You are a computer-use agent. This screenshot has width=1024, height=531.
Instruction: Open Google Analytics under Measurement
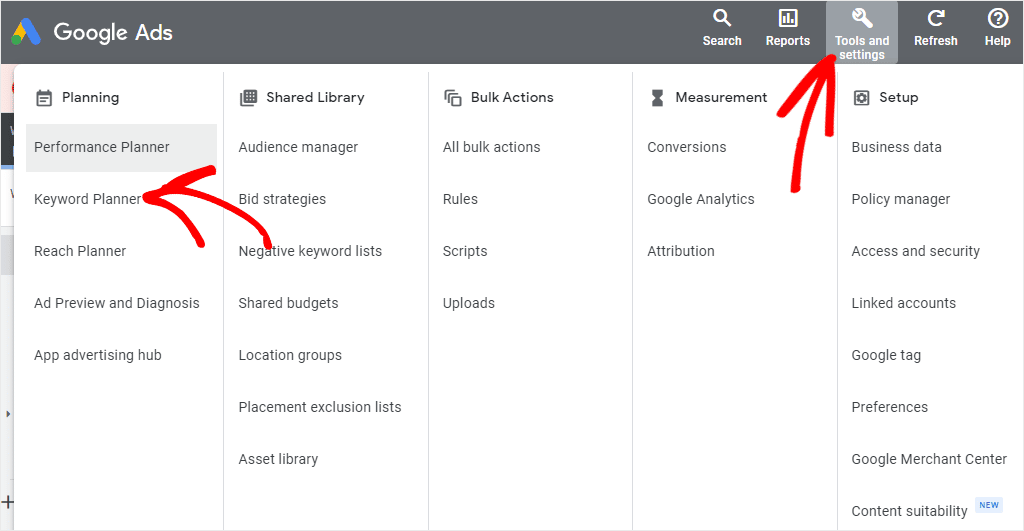pos(701,199)
